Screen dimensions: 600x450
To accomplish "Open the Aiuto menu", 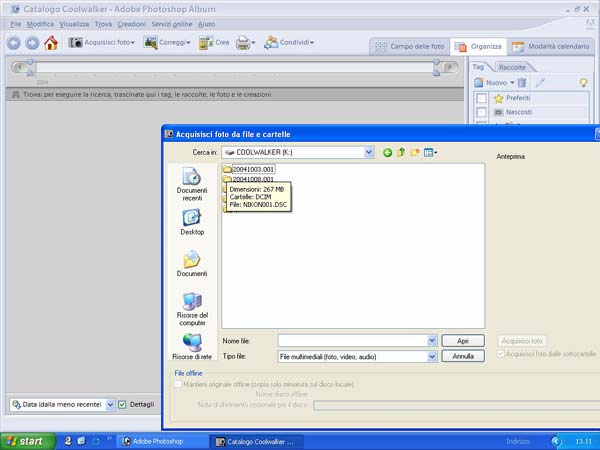I will click(207, 24).
